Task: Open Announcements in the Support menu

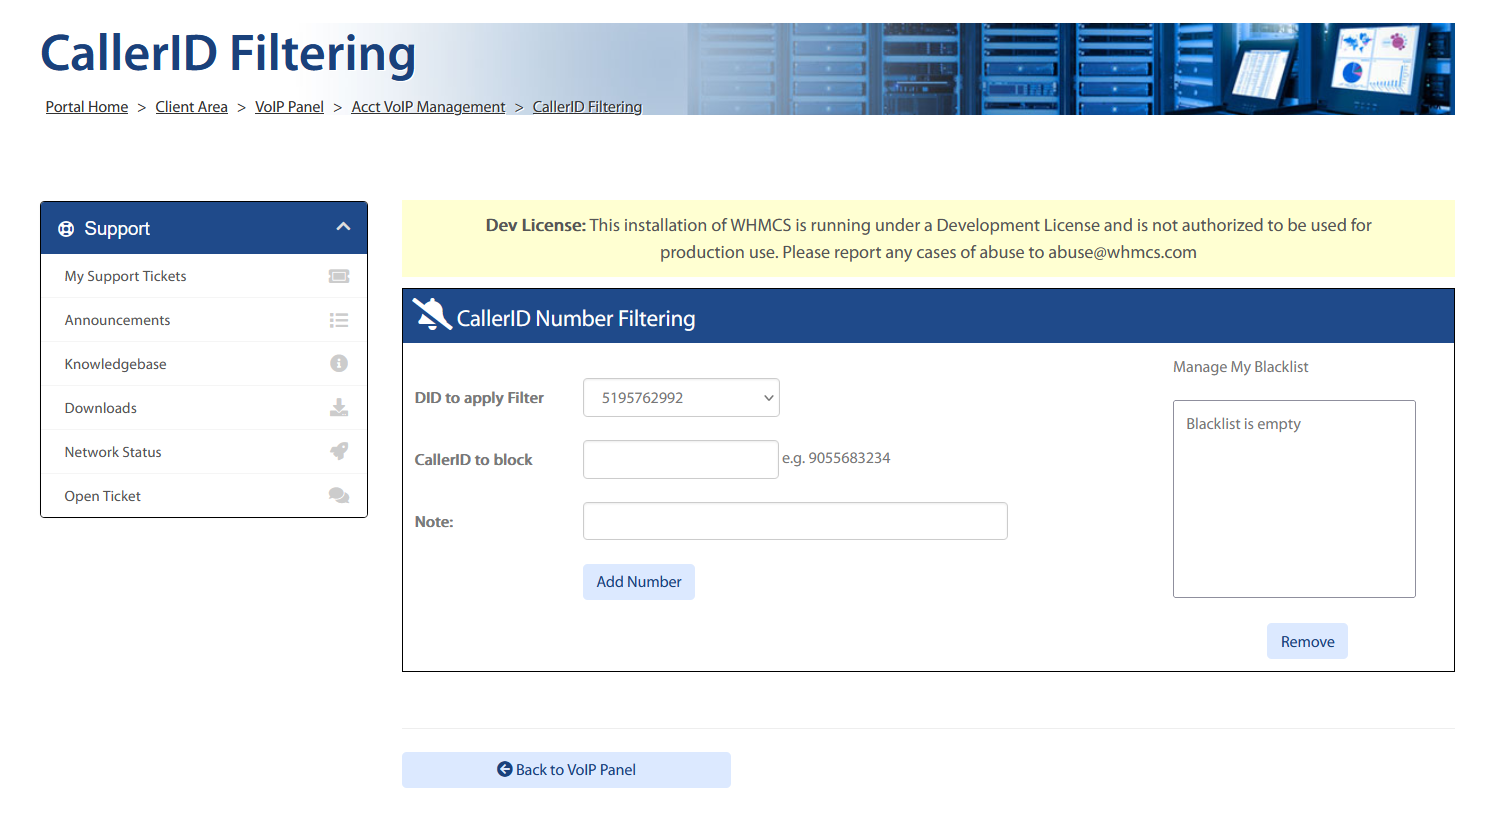Action: (204, 320)
